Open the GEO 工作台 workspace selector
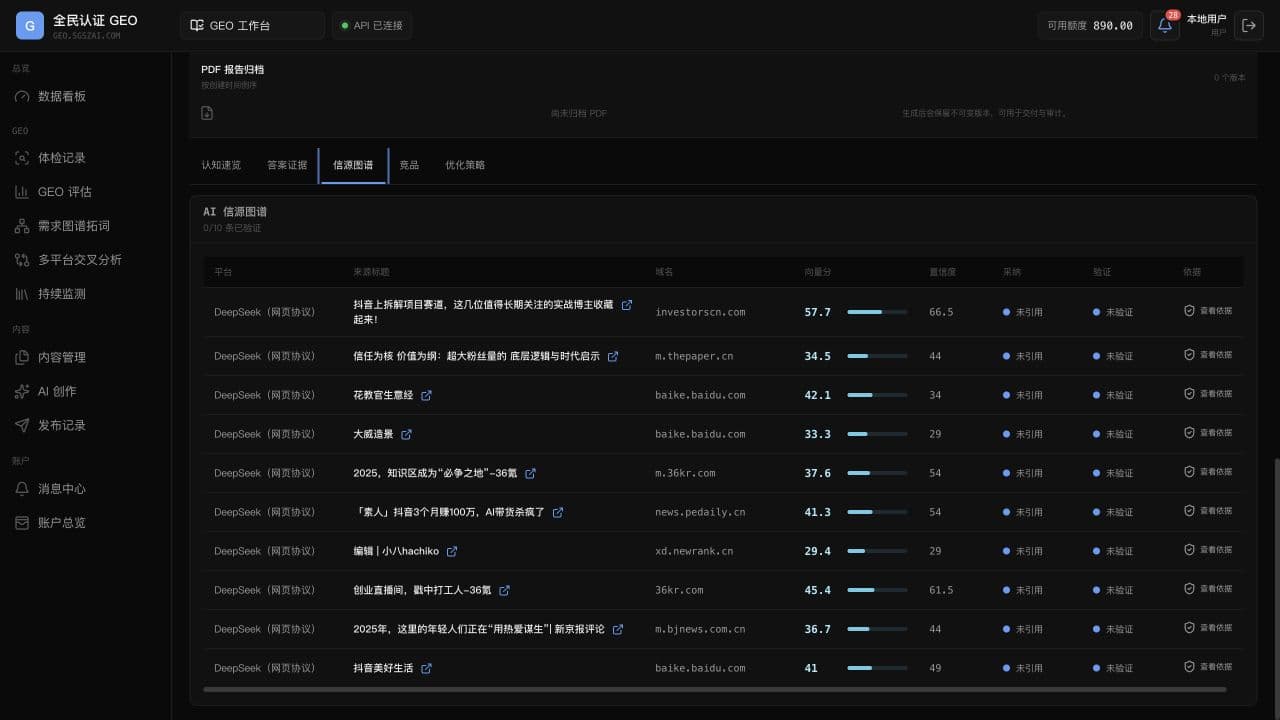1280x720 pixels. [252, 25]
